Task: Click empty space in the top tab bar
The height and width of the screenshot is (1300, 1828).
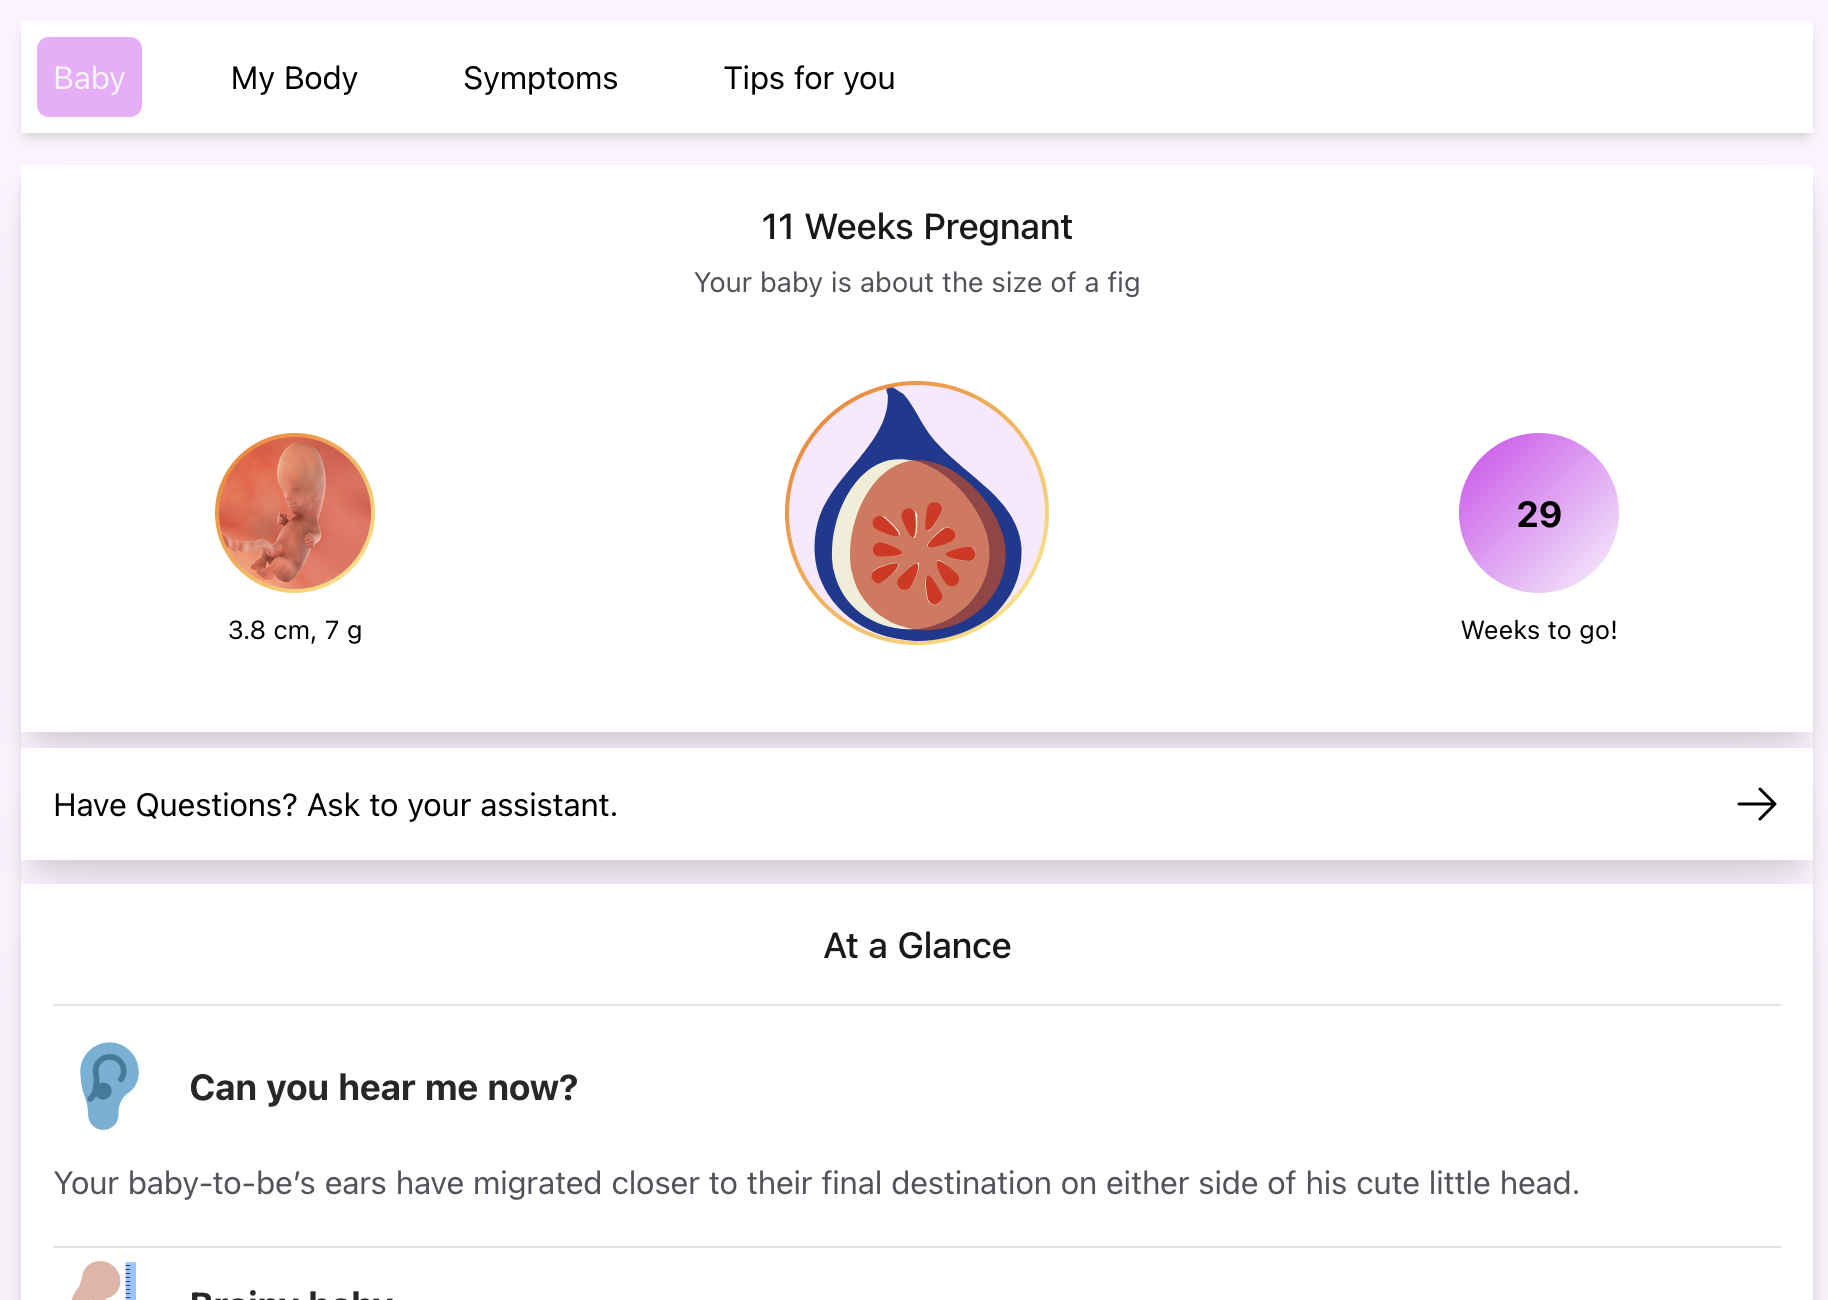Action: (1350, 78)
